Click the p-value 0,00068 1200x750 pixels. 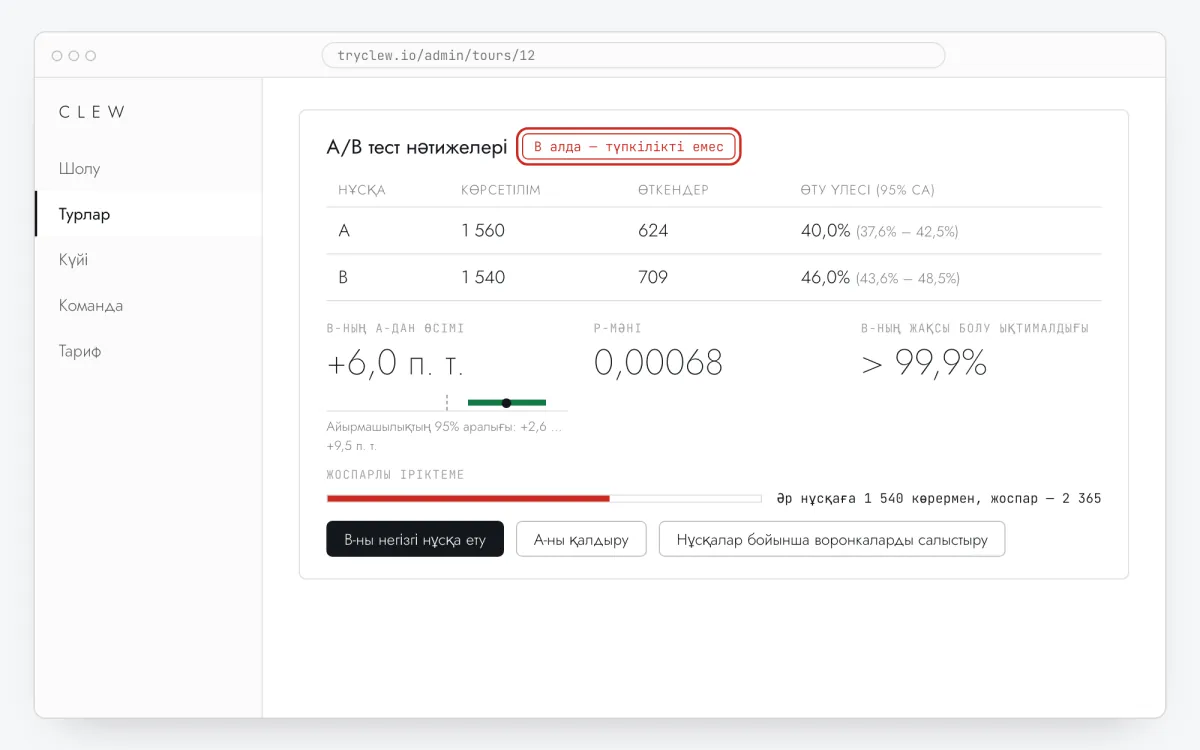[658, 363]
